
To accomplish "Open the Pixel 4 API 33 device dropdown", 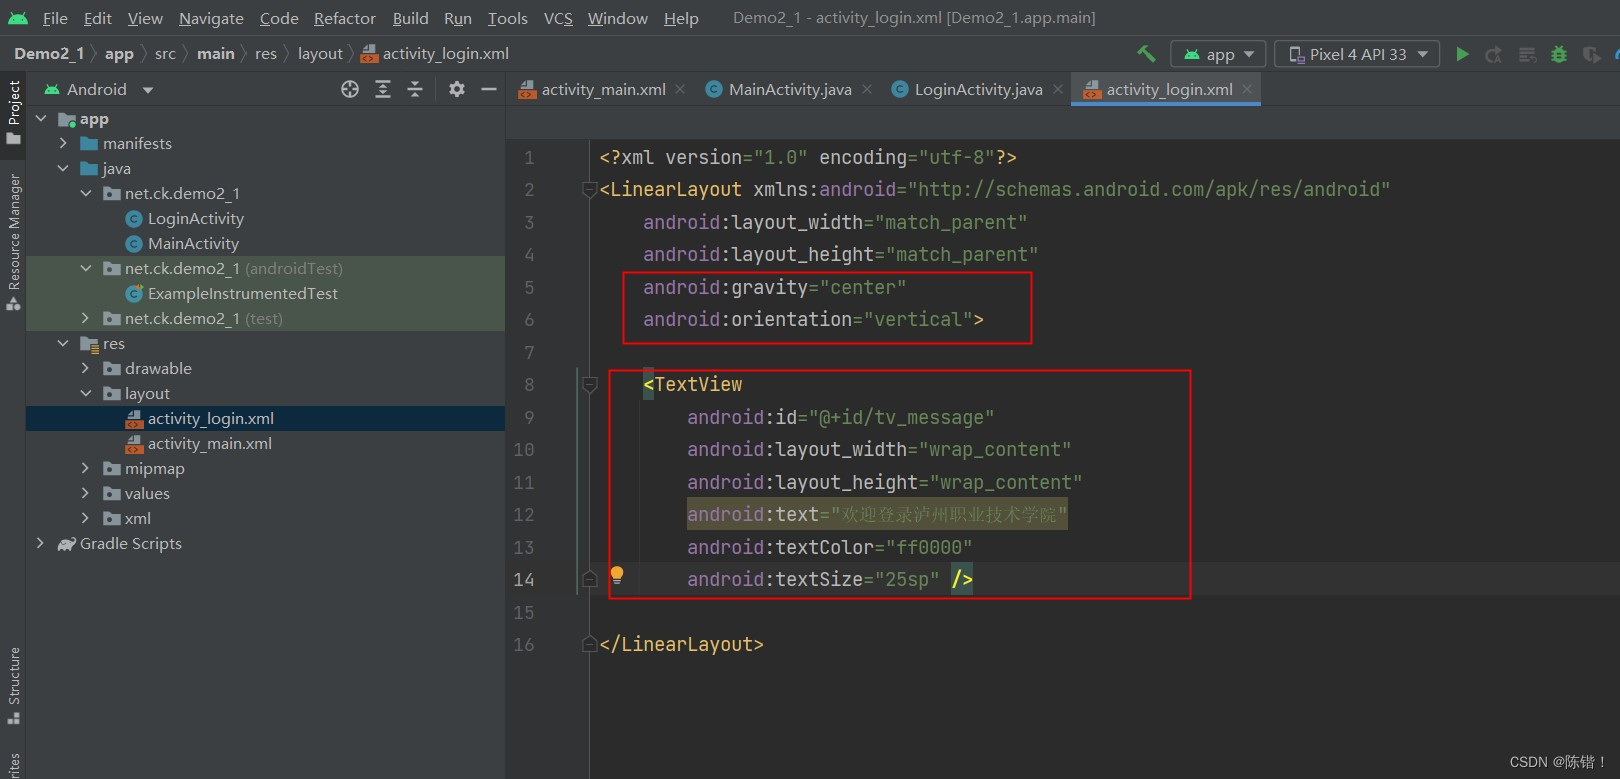I will coord(1357,54).
